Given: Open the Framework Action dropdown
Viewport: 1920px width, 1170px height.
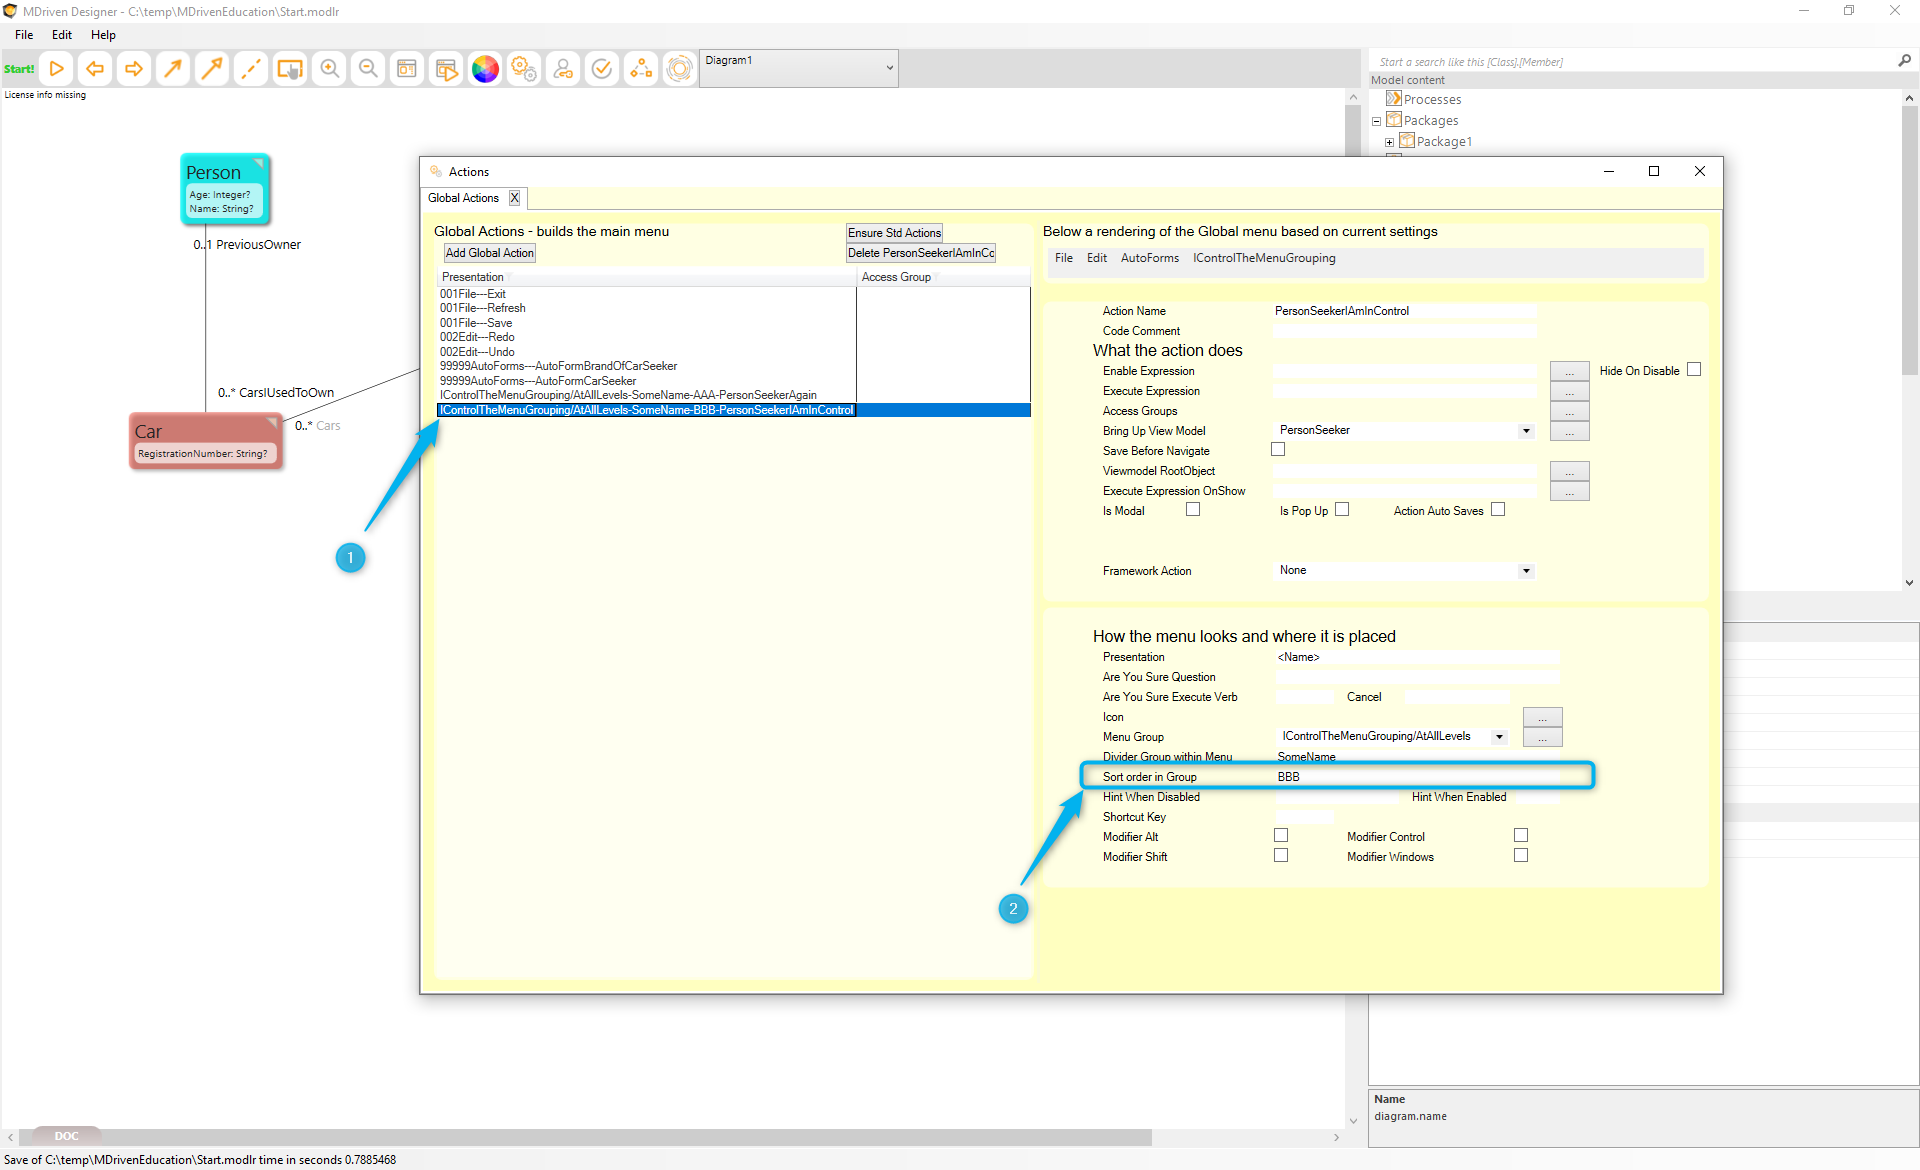Looking at the screenshot, I should pos(1526,571).
